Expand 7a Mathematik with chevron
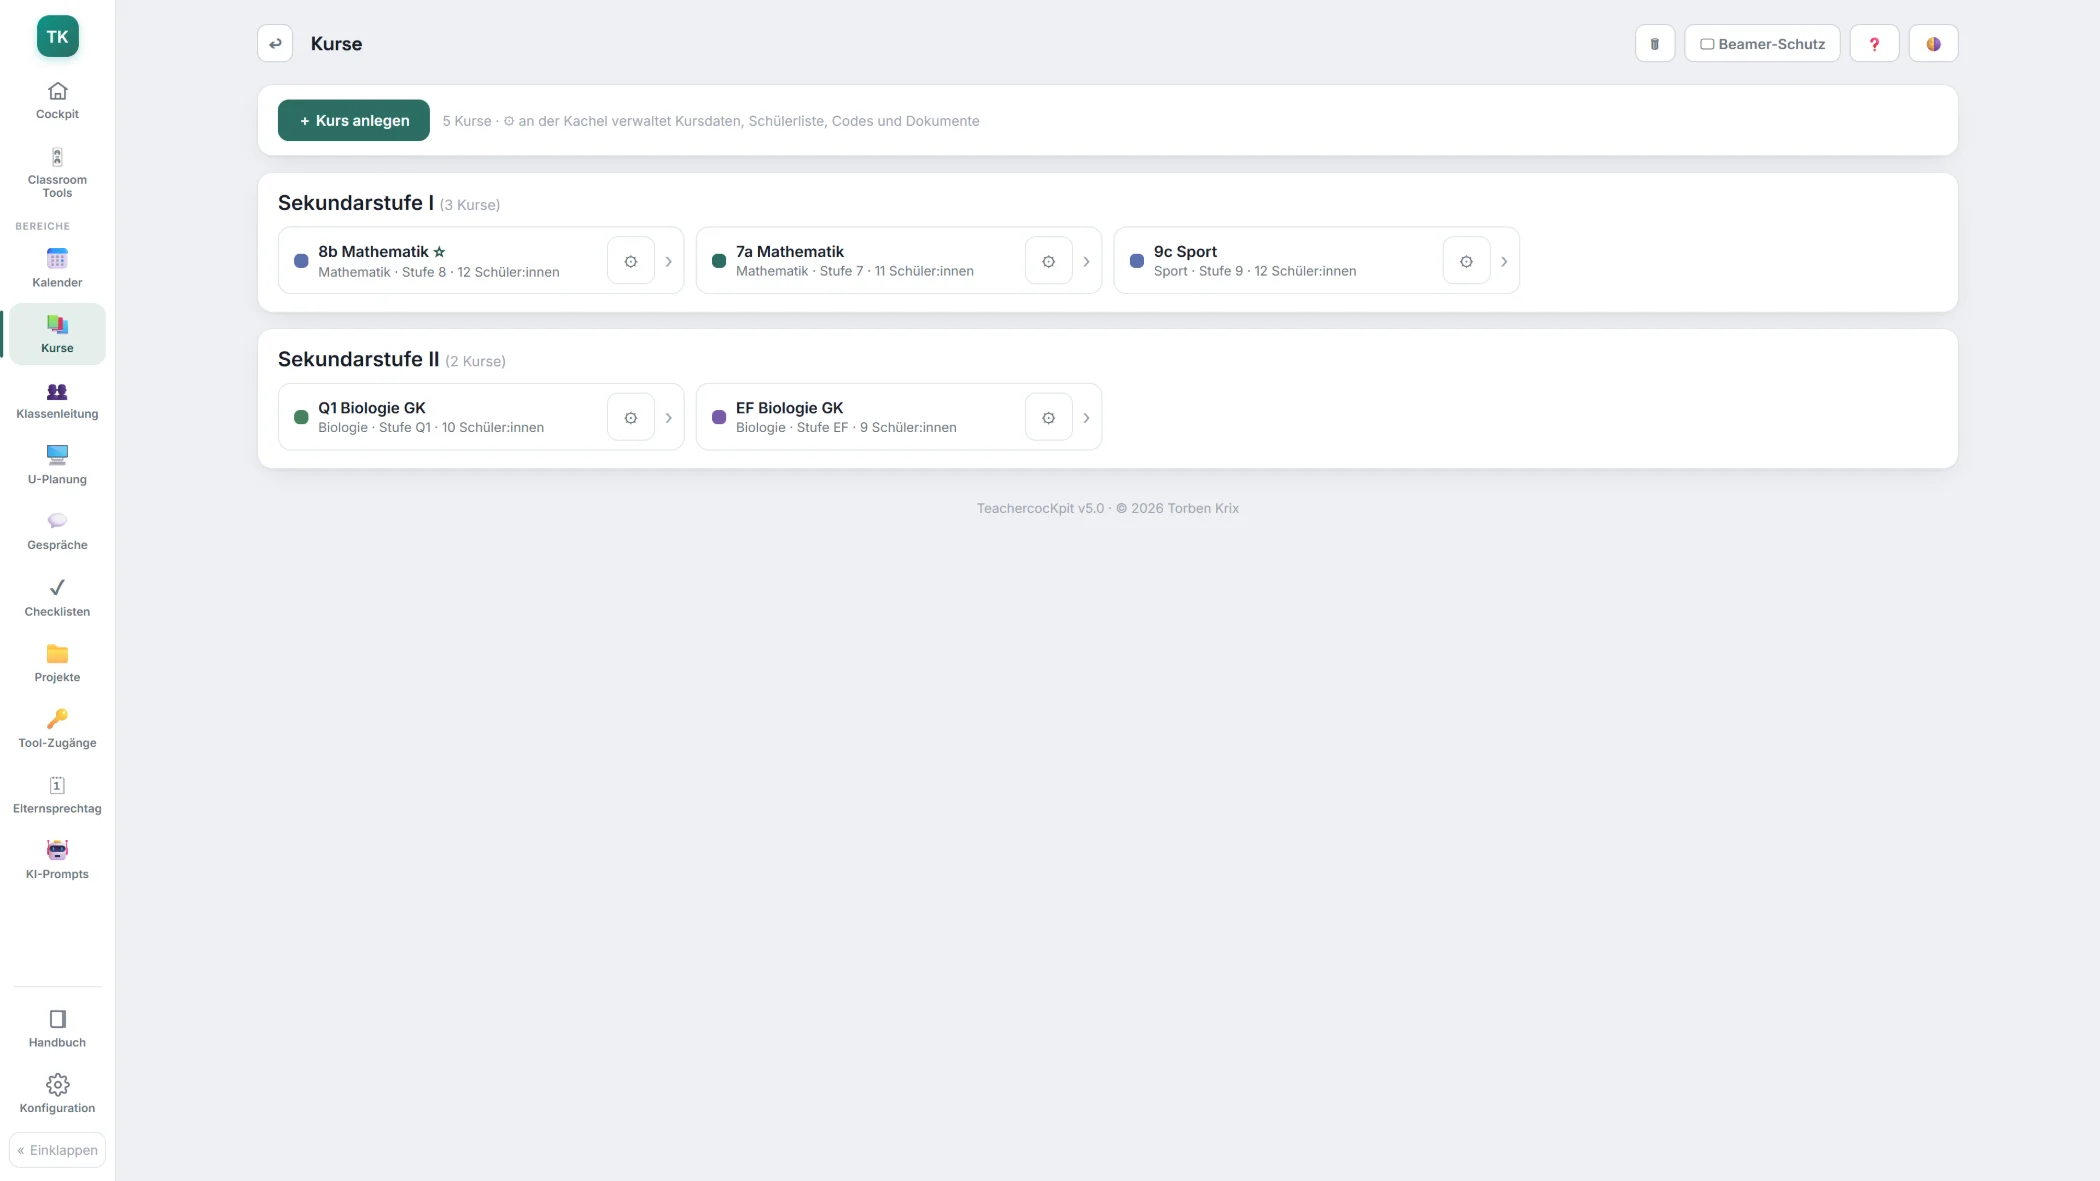This screenshot has height=1181, width=2100. 1086,262
